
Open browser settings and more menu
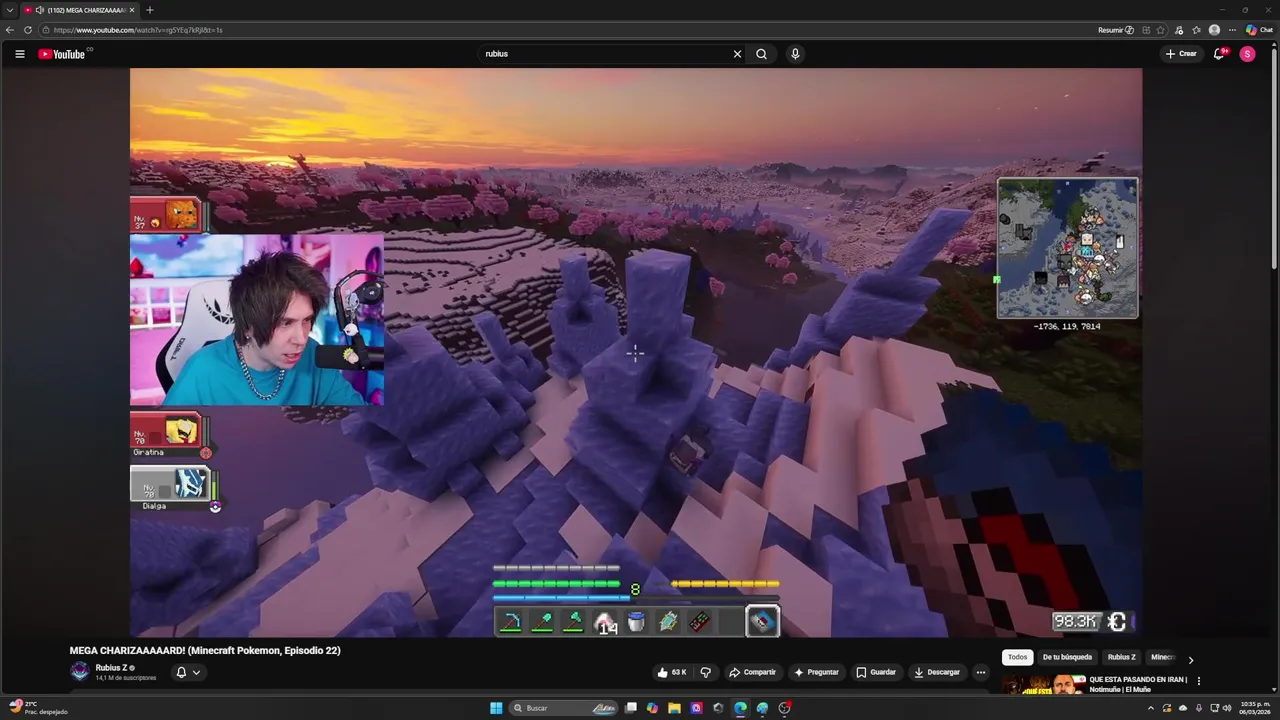1232,30
